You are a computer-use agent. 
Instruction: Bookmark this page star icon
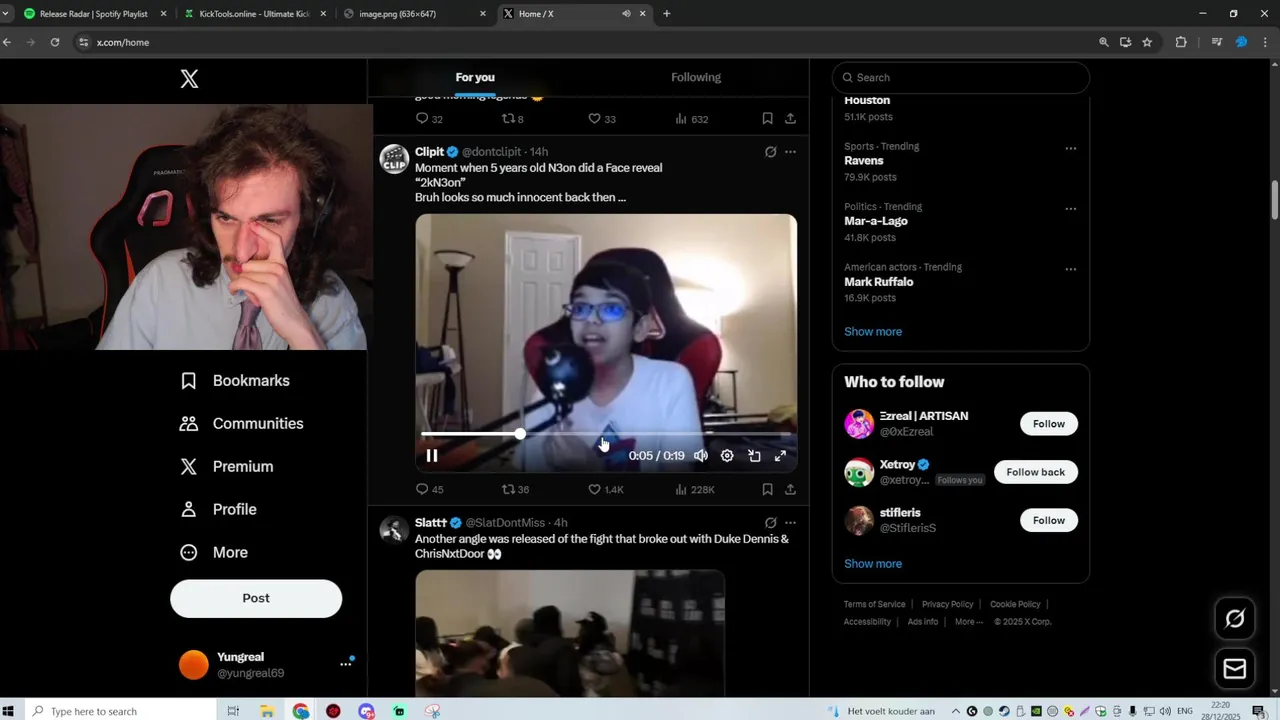(x=1147, y=42)
